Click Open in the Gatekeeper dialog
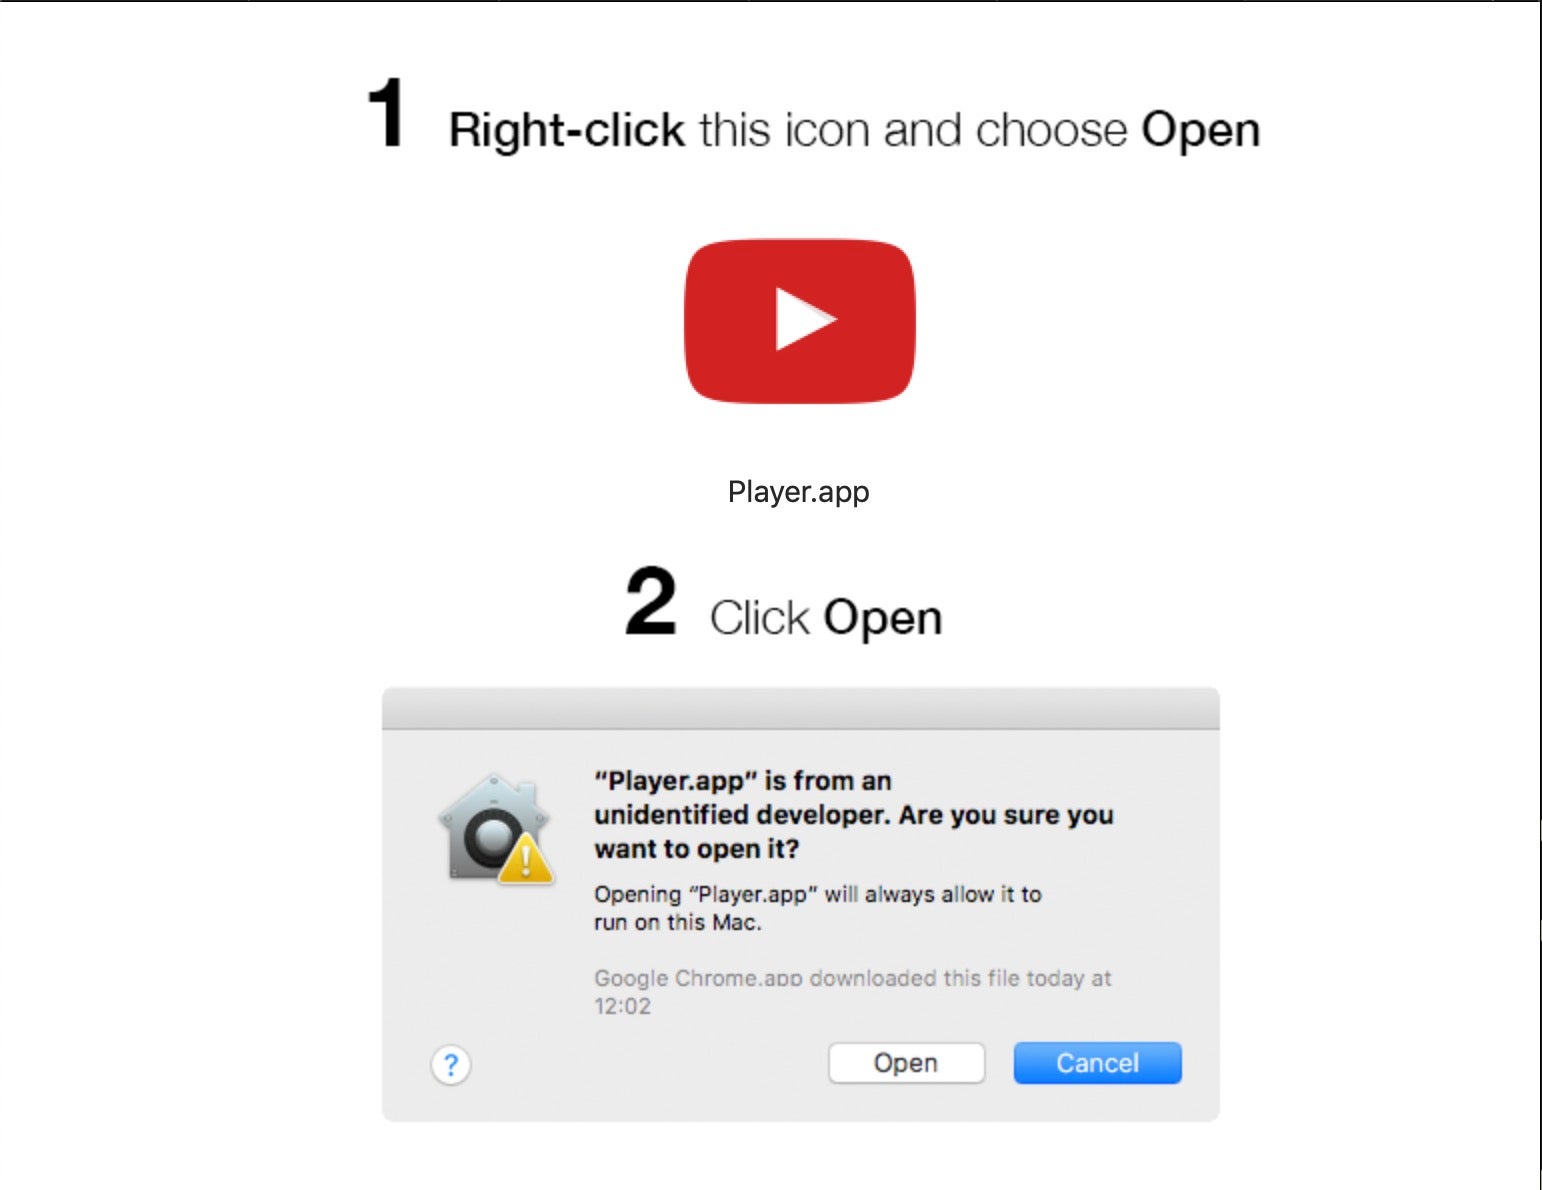Screen dimensions: 1542x1190 906,1063
